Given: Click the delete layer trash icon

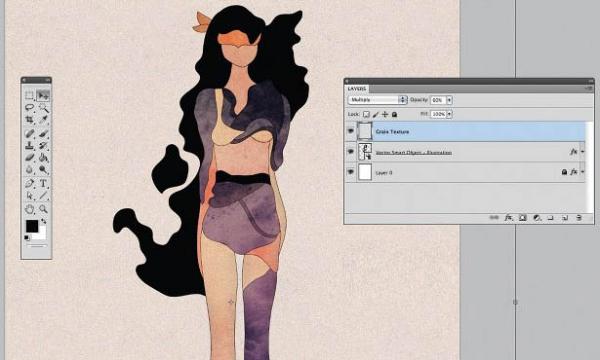Looking at the screenshot, I should [579, 218].
